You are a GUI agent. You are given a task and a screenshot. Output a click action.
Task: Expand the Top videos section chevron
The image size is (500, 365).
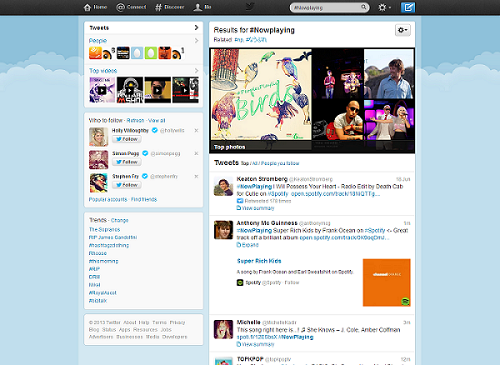(x=196, y=71)
